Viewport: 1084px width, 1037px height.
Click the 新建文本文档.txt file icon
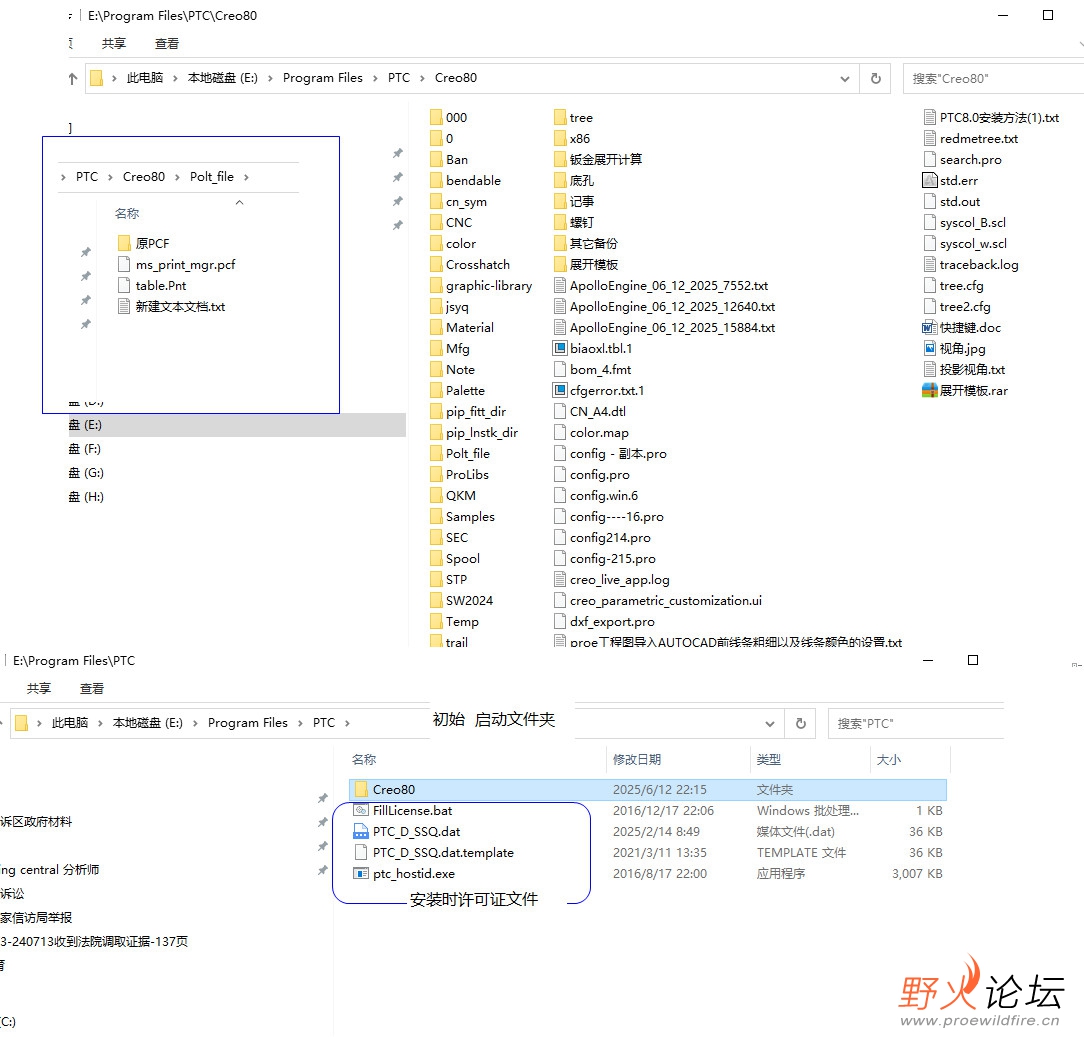pos(124,306)
